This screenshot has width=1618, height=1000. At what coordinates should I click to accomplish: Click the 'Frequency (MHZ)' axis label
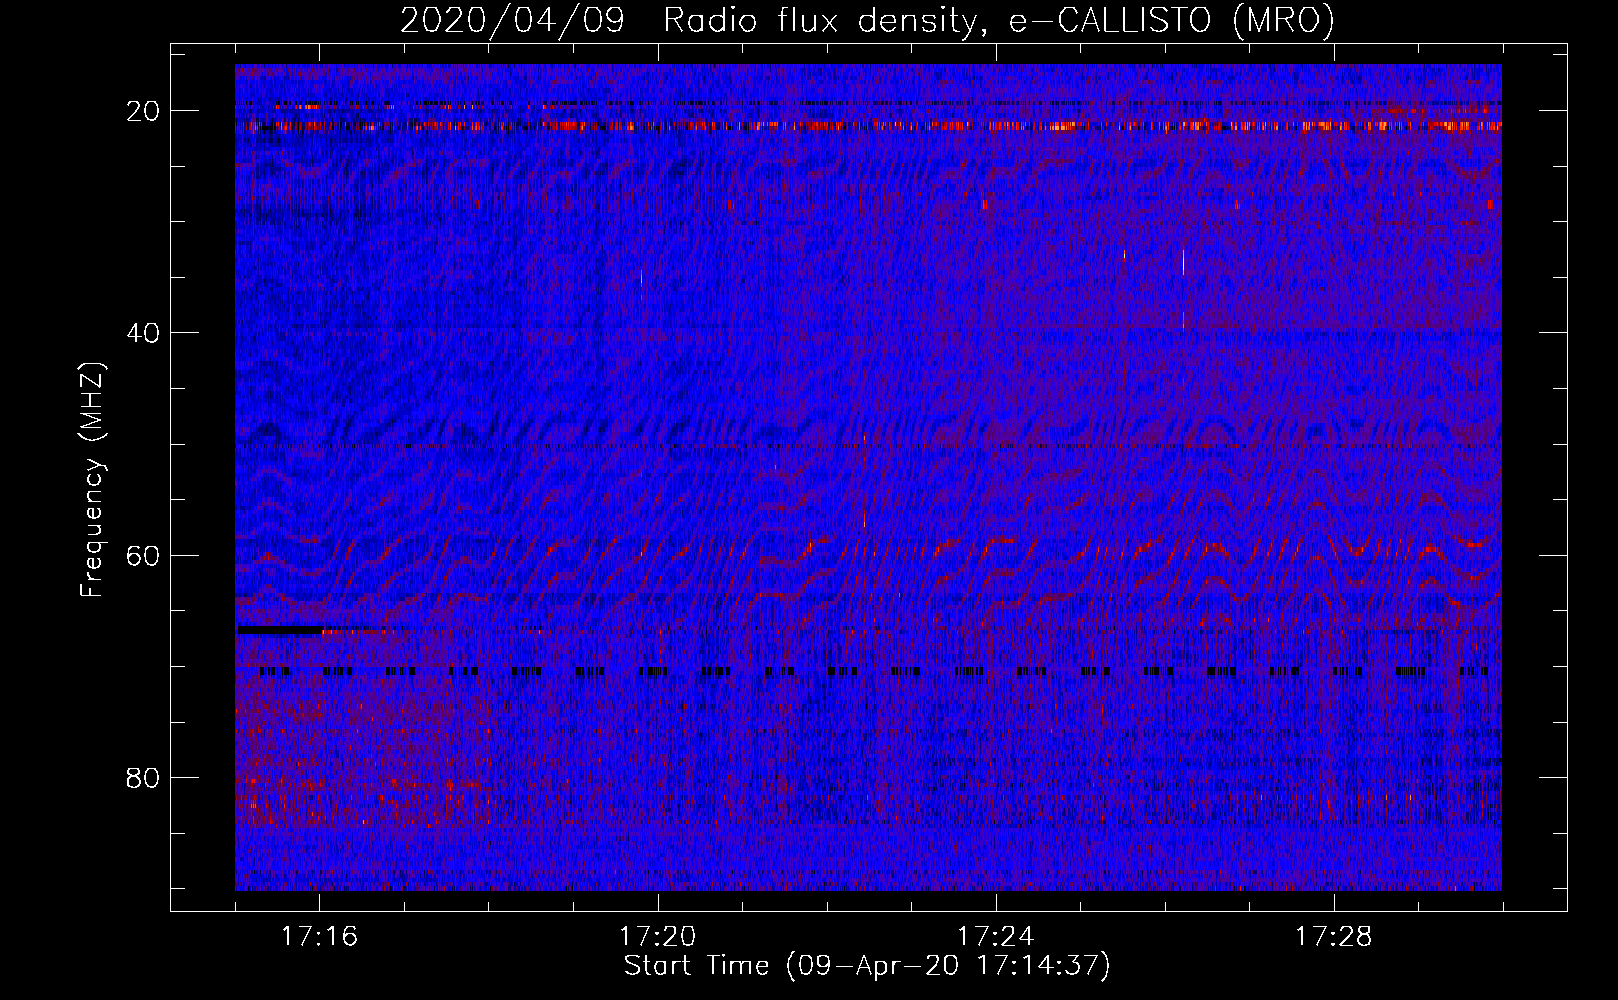tap(92, 479)
